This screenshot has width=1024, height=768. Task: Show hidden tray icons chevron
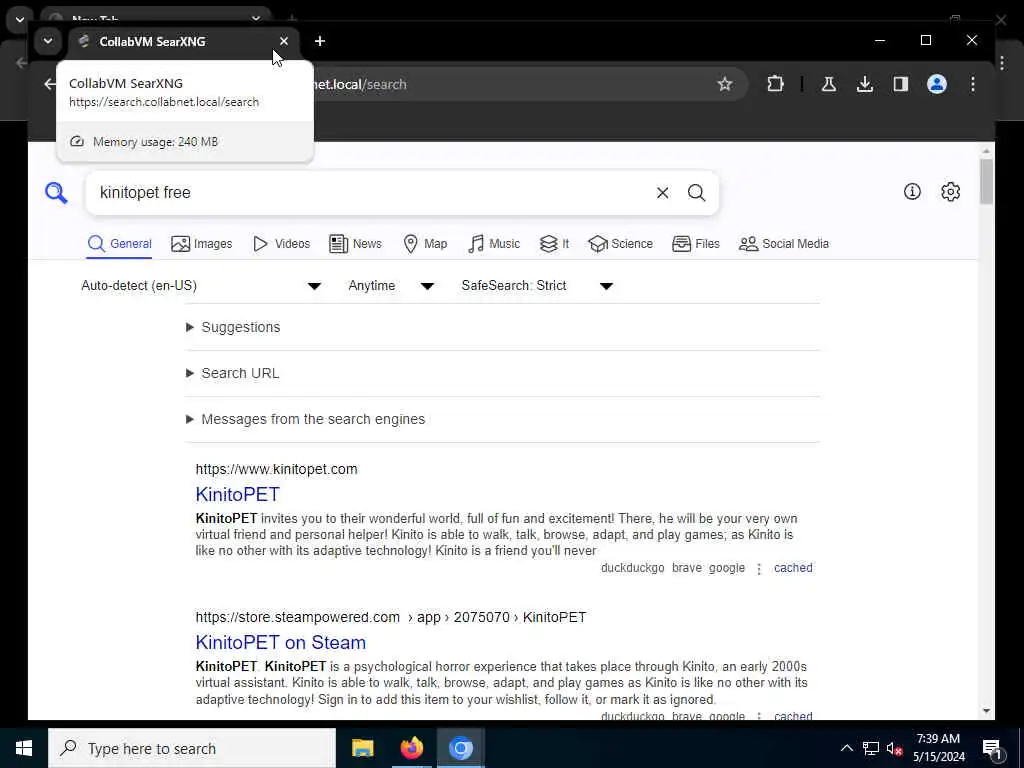(846, 748)
